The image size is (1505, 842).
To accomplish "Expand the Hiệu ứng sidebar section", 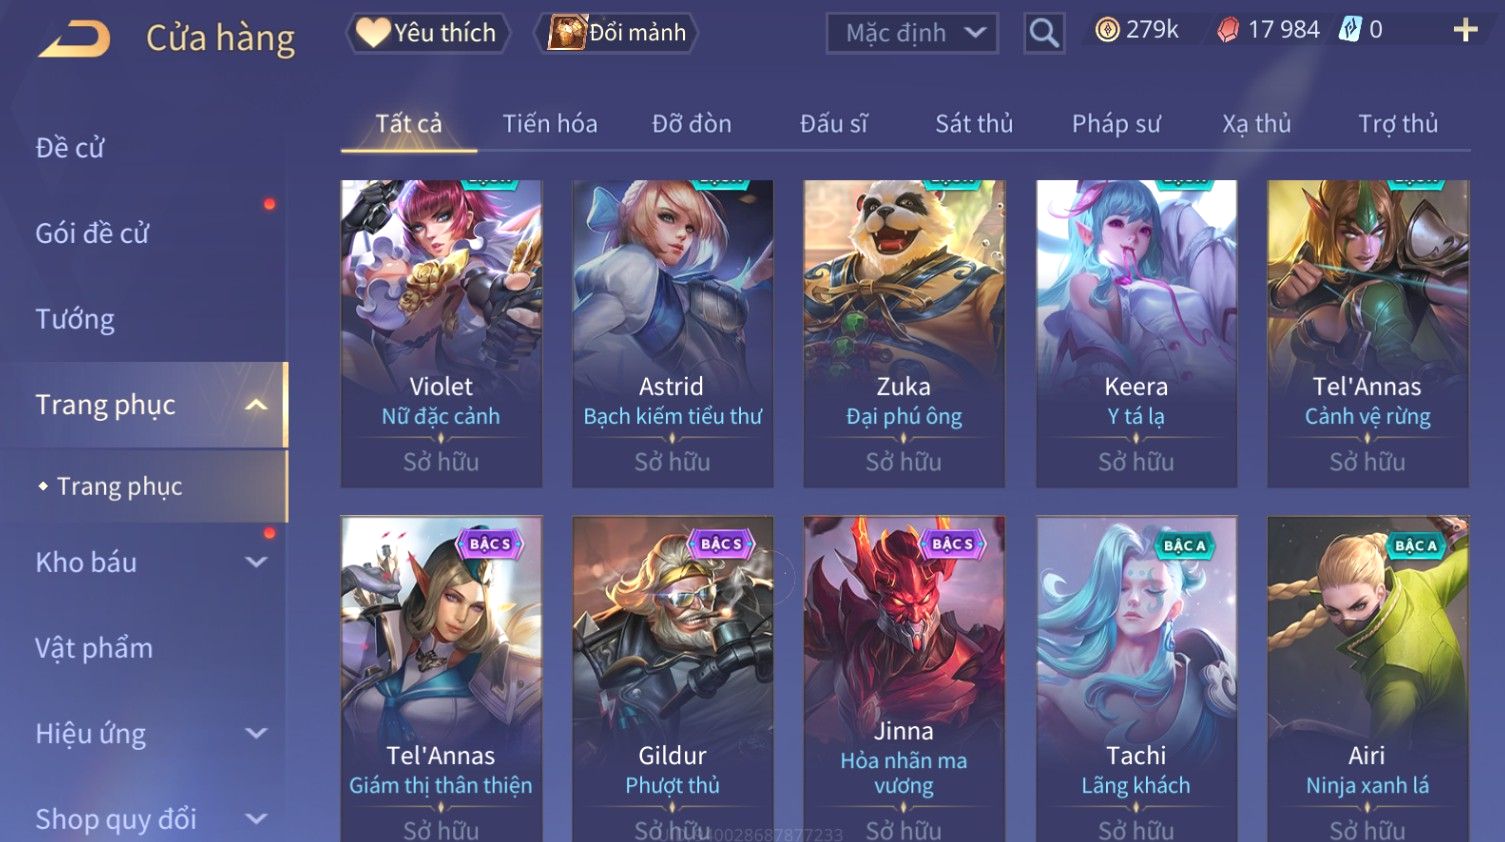I will [x=256, y=733].
